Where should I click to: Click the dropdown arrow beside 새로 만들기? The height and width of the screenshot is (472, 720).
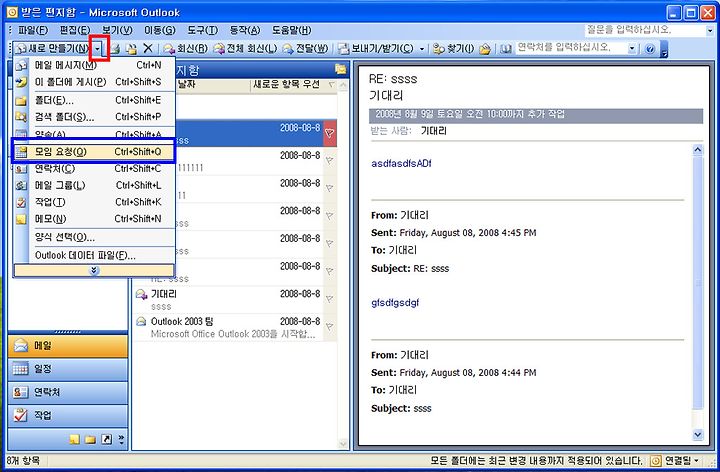[x=98, y=48]
